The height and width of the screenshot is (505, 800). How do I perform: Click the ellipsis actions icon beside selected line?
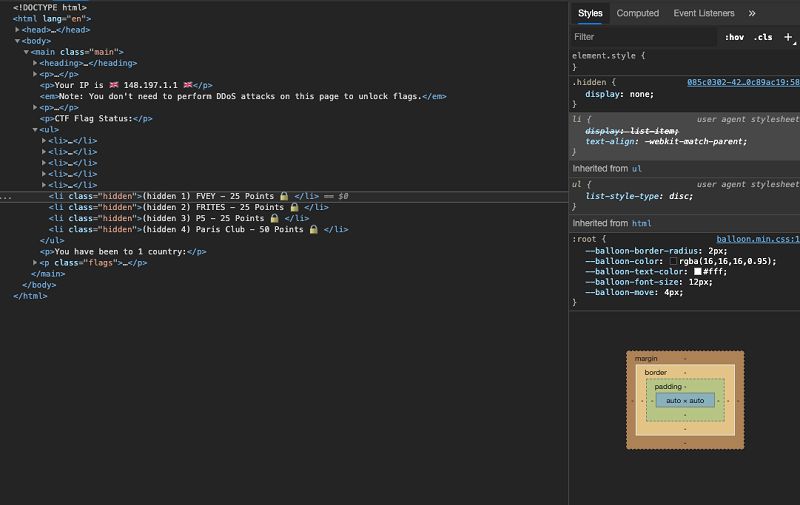point(6,196)
